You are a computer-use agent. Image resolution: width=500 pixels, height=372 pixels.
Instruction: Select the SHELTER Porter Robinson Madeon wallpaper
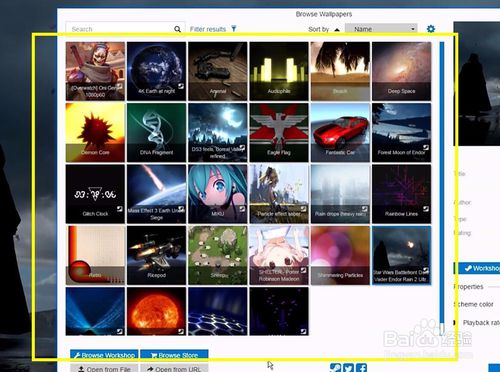(x=279, y=255)
